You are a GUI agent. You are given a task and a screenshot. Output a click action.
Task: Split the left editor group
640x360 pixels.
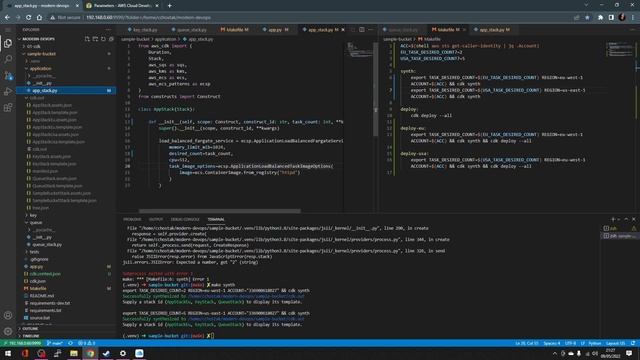click(362, 29)
